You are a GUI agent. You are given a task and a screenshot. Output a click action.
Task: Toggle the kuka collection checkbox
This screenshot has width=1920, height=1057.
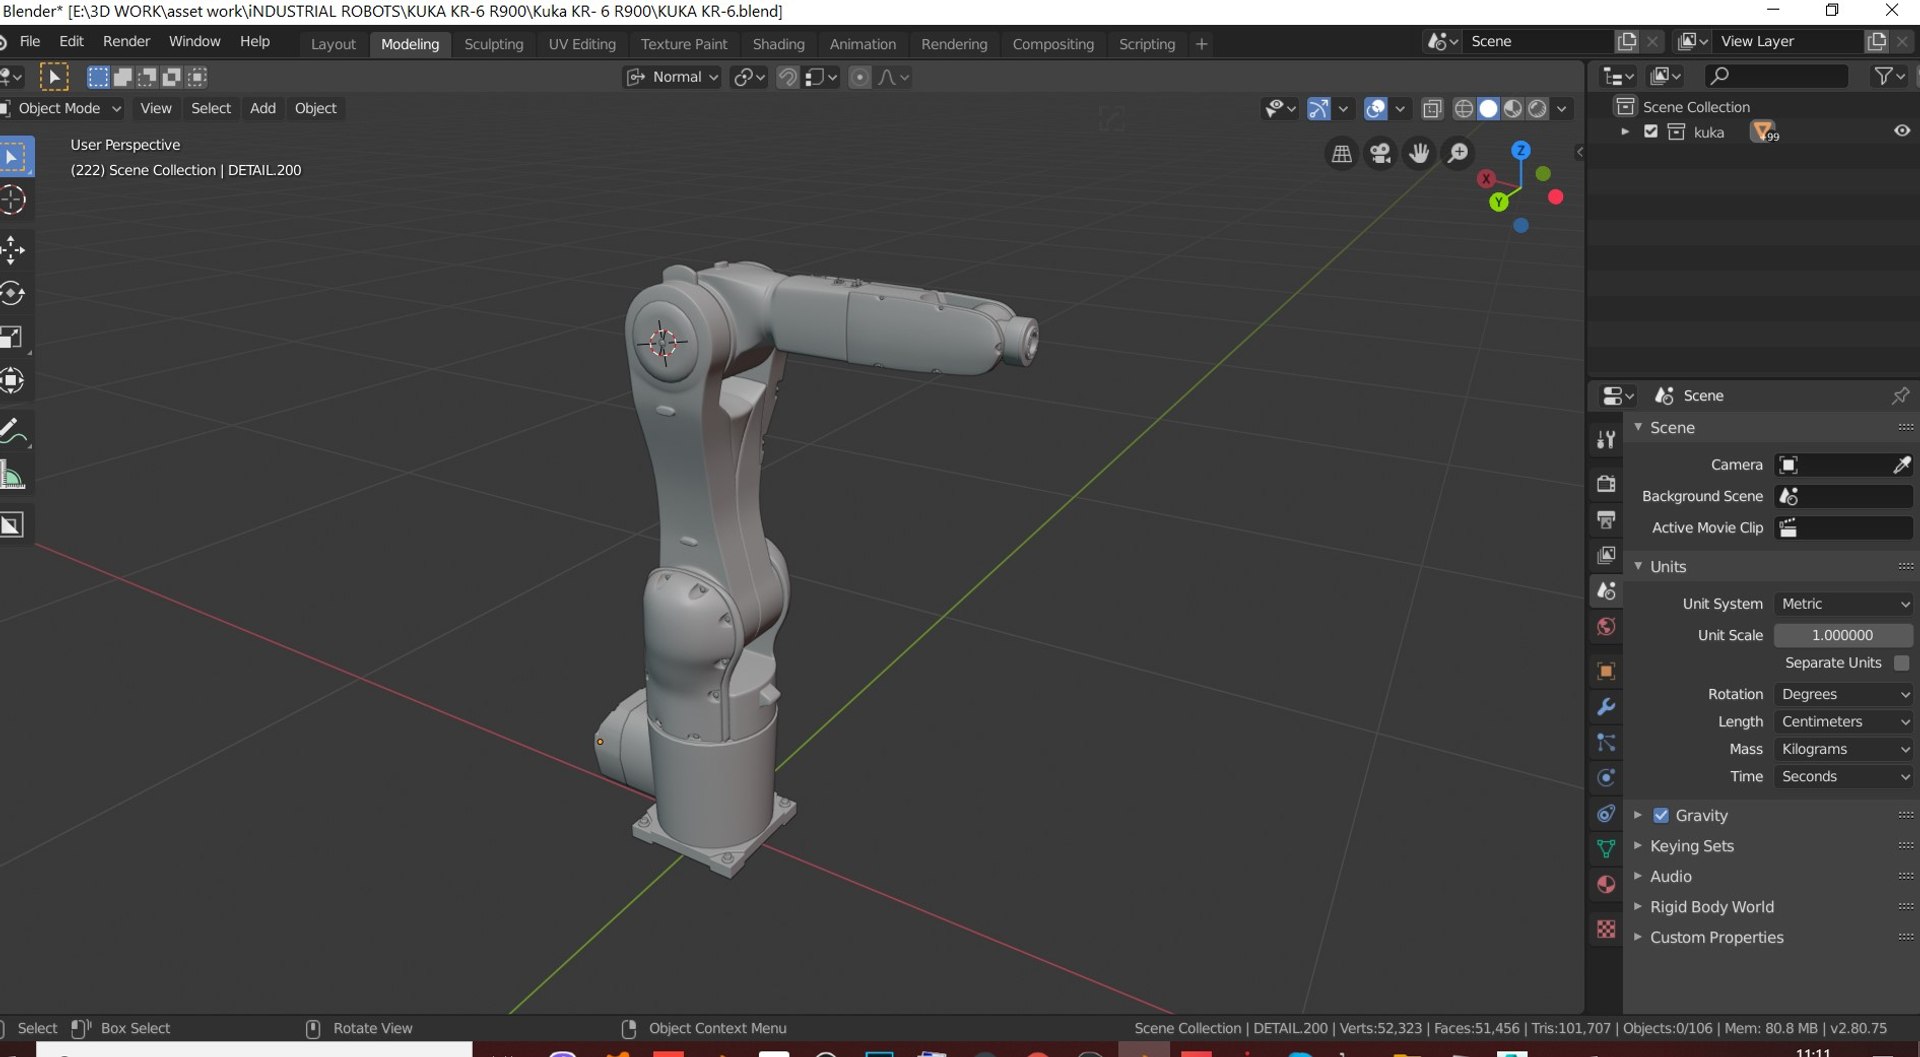tap(1651, 132)
